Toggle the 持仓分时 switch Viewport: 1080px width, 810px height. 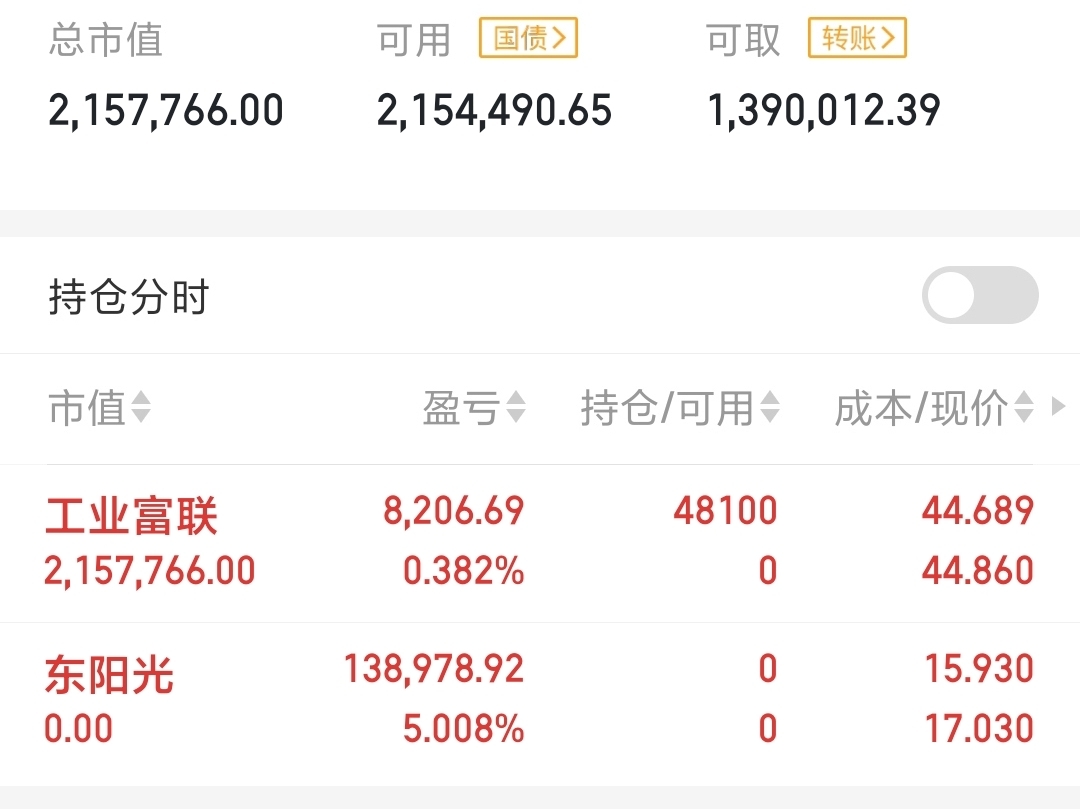[x=980, y=295]
